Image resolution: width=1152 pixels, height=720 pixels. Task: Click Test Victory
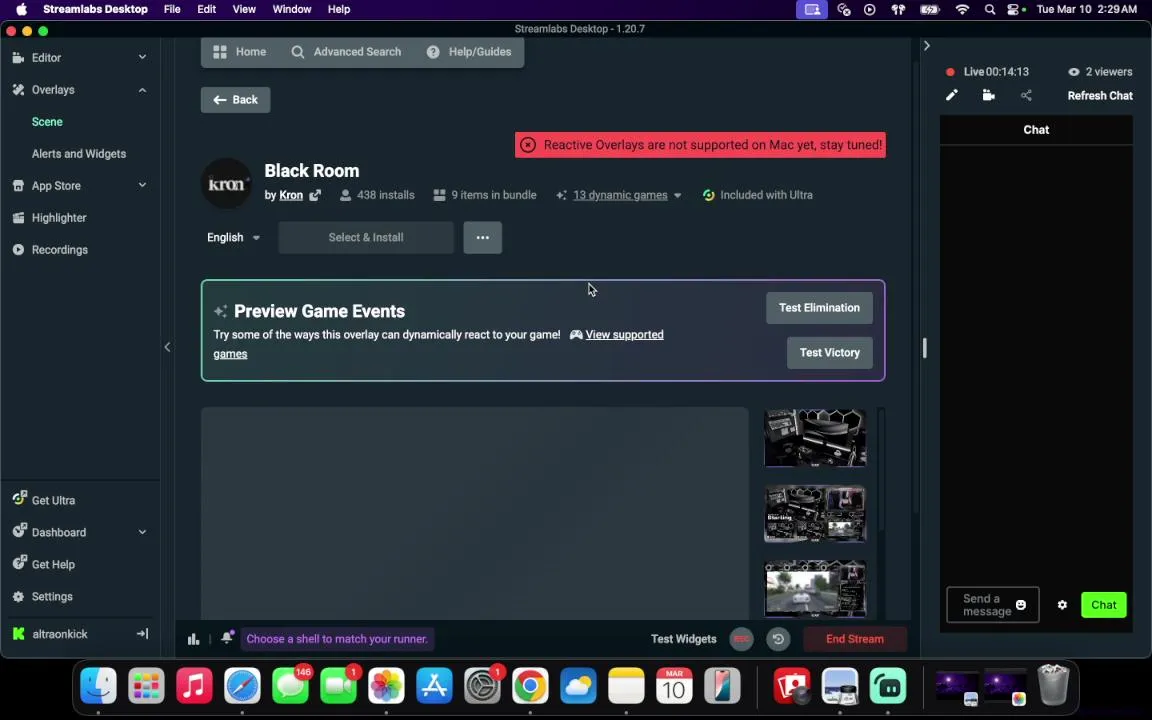point(829,353)
